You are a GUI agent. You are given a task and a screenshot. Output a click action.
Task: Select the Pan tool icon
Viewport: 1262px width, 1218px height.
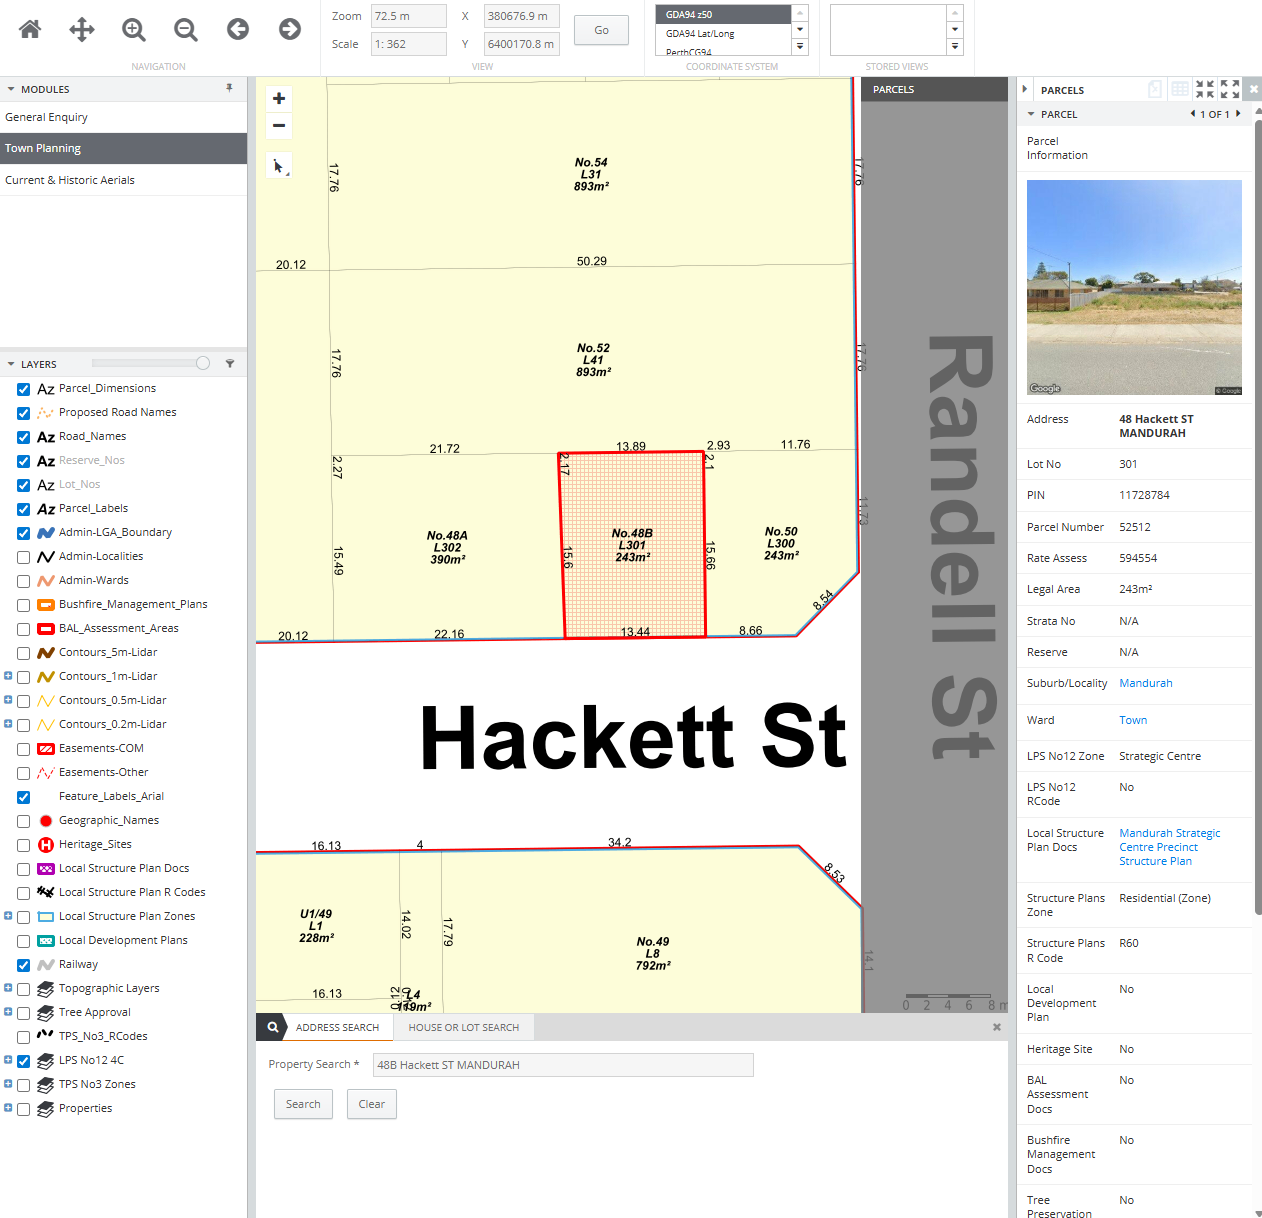click(82, 29)
